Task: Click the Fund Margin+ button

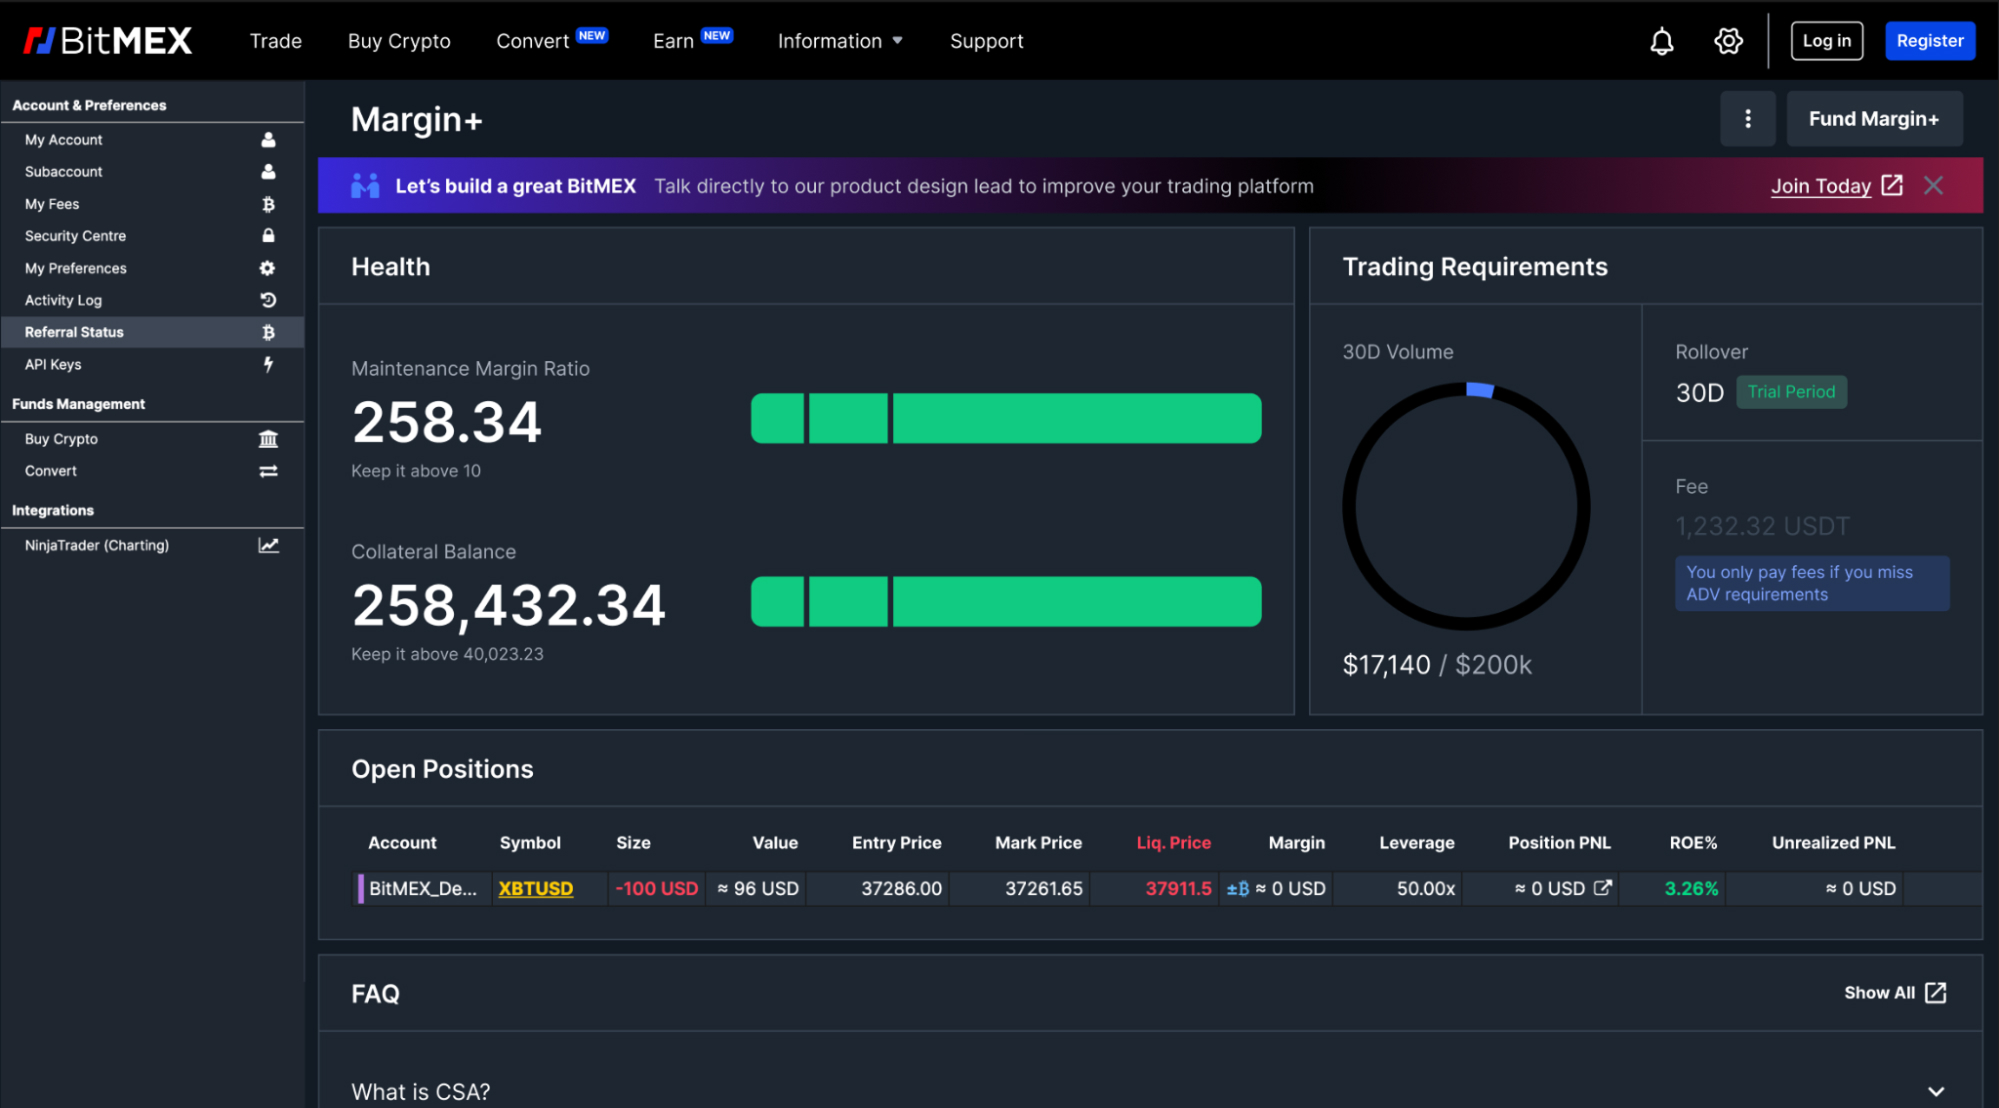Action: click(x=1873, y=119)
